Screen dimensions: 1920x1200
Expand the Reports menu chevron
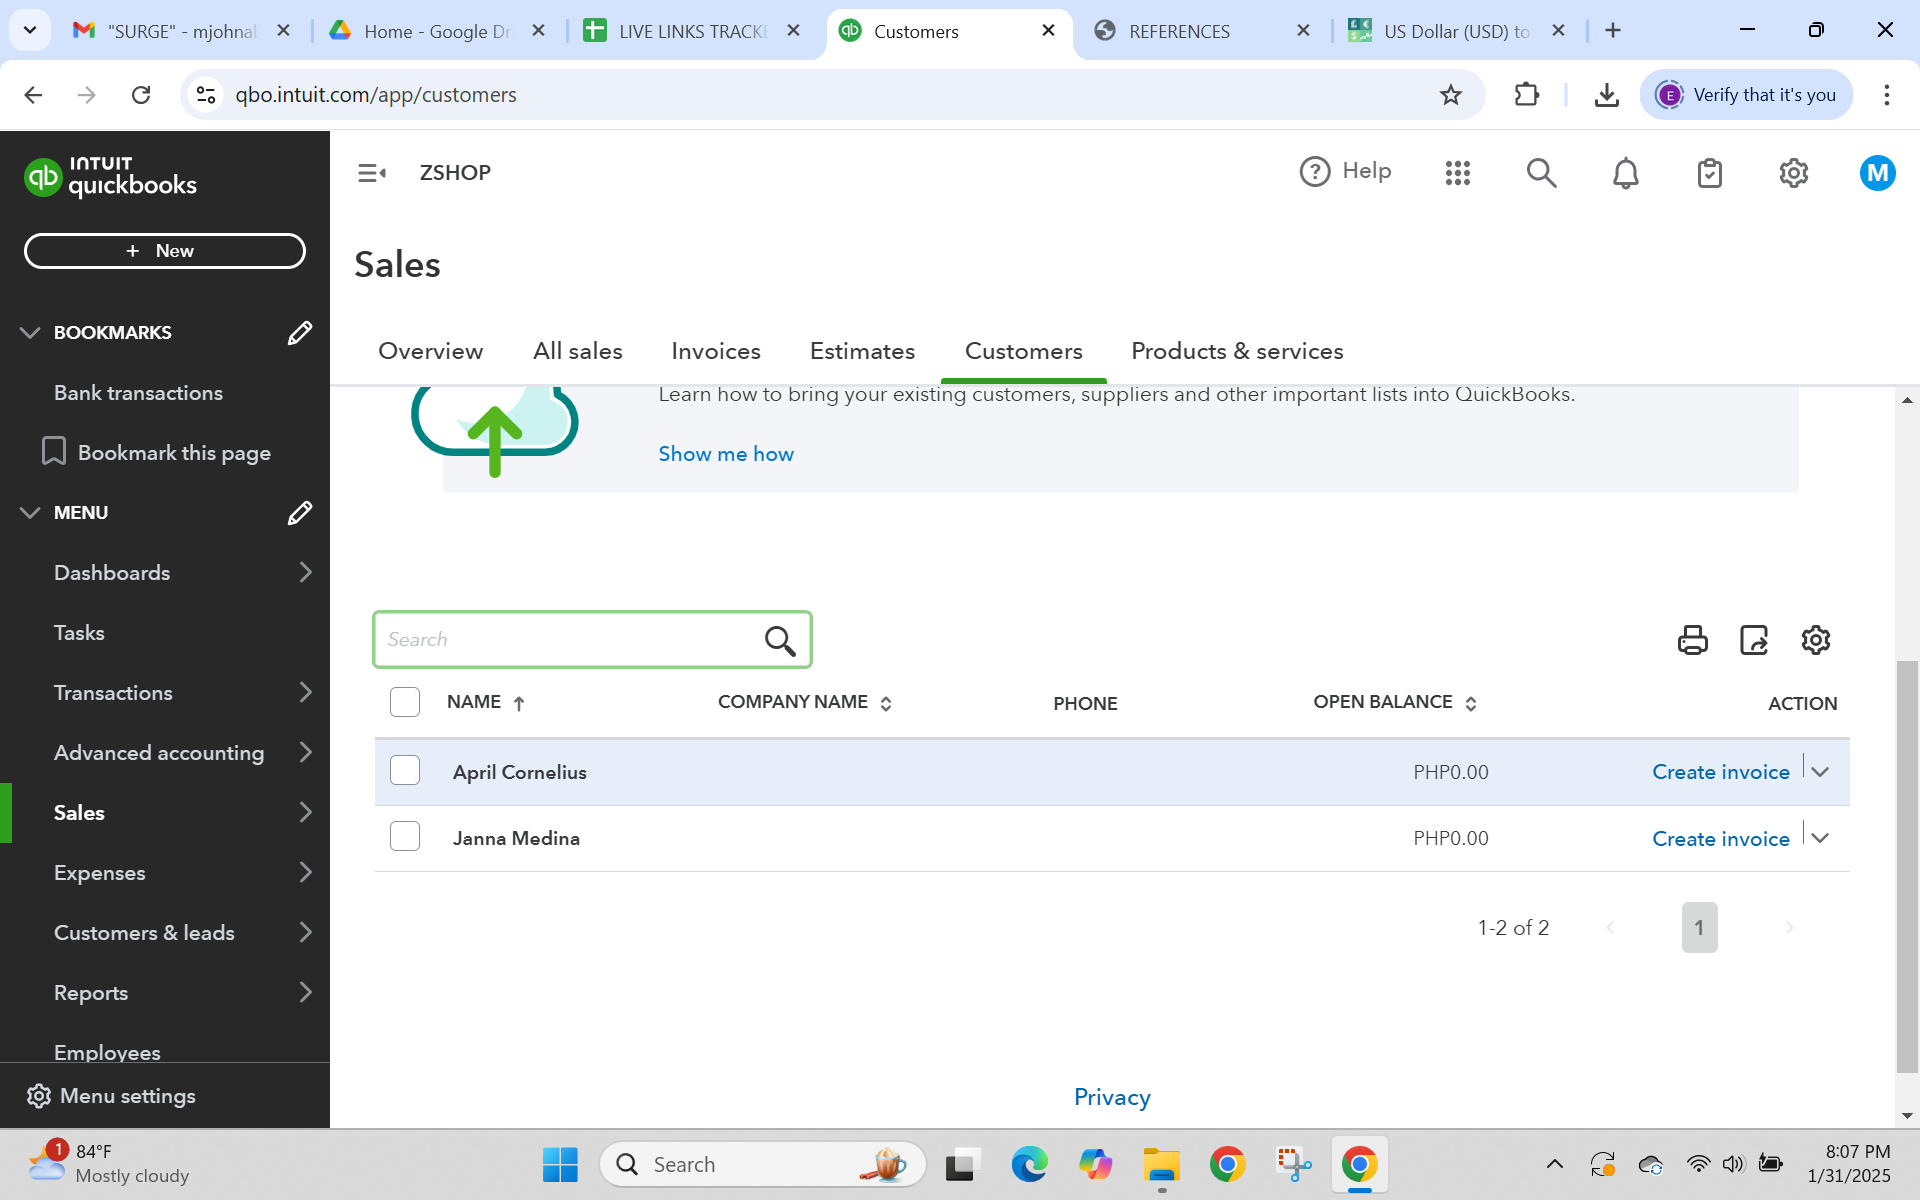305,992
